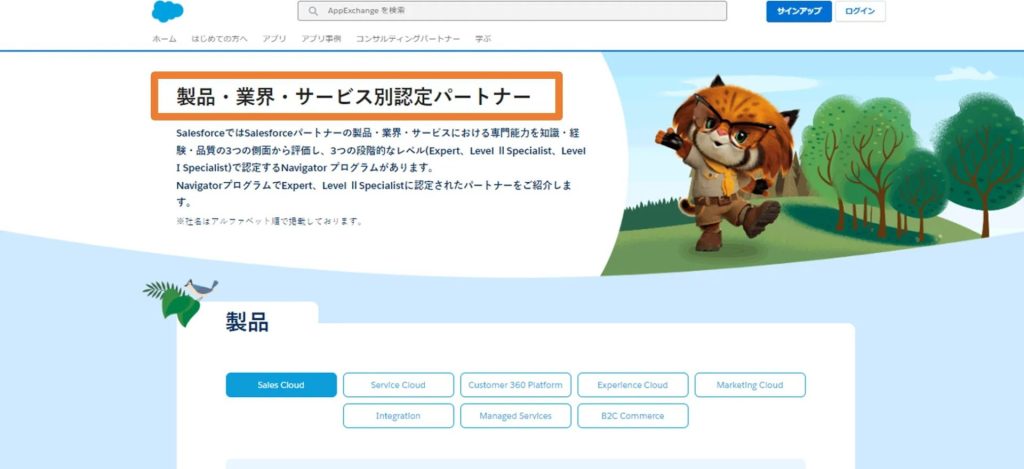
Task: Select the Managed Services tab
Action: (x=515, y=415)
